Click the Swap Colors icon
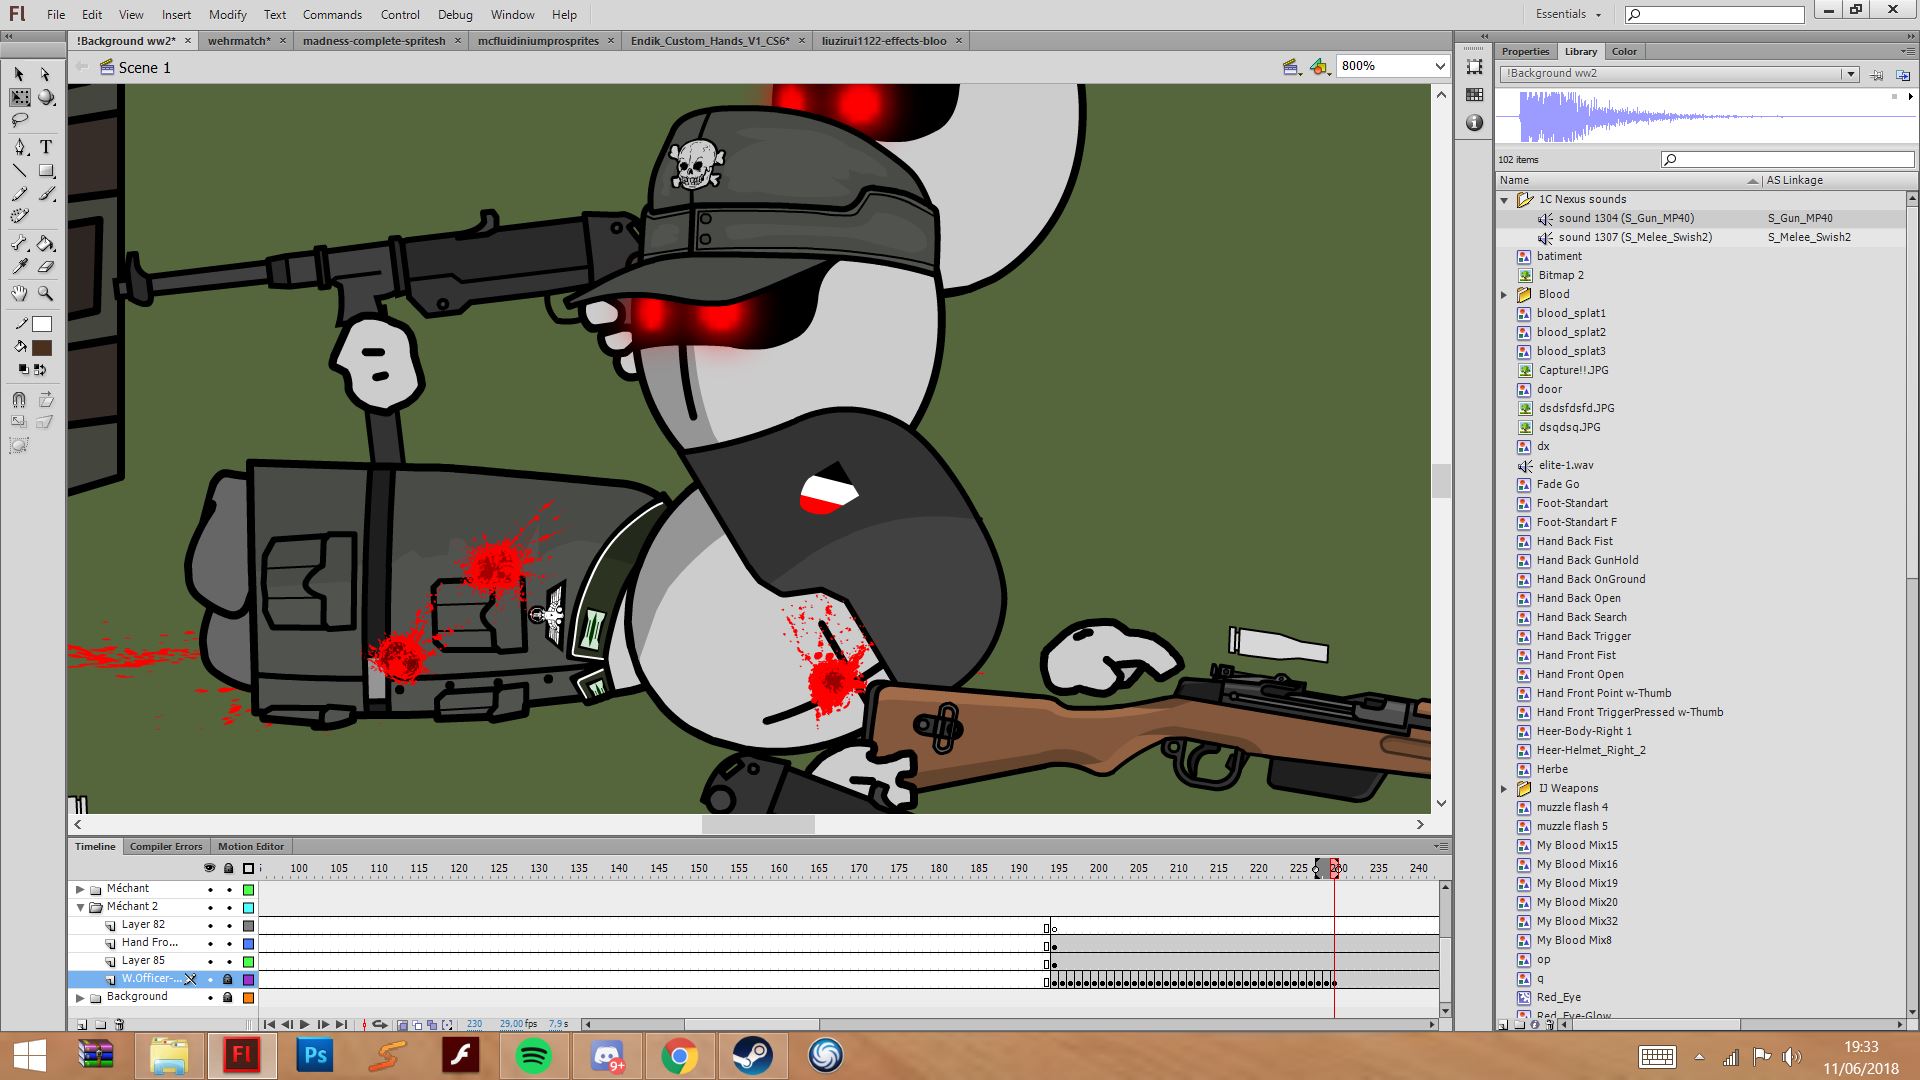The width and height of the screenshot is (1920, 1080). 40,369
